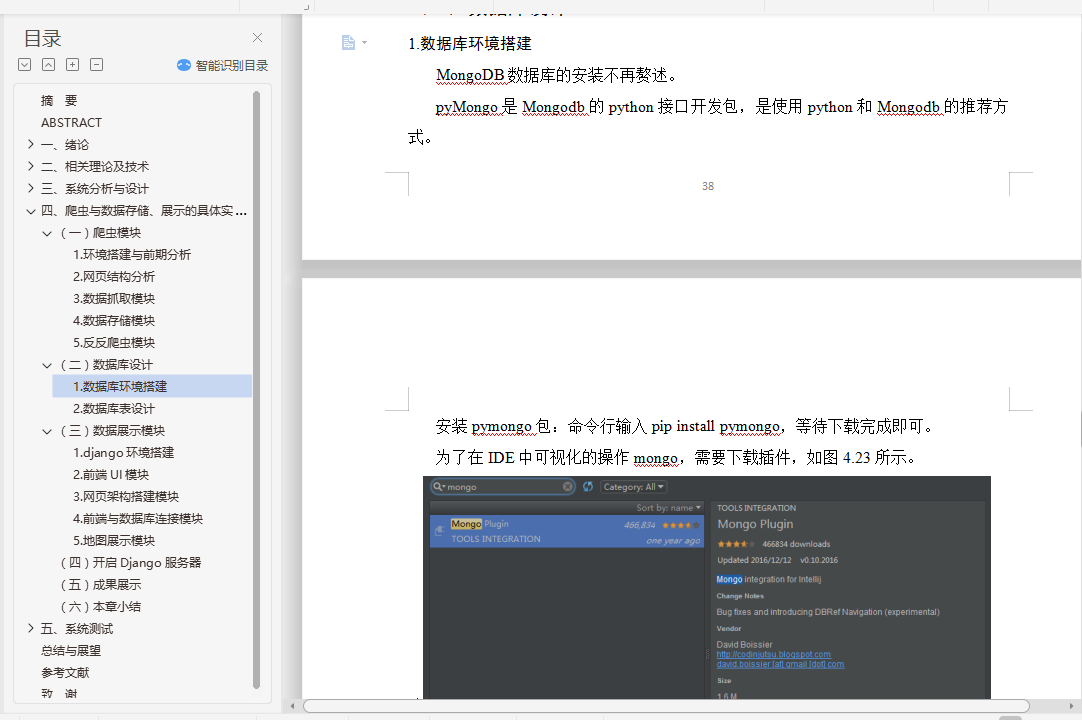Viewport: 1082px width, 720px height.
Task: Go to 2.数据库表设计
Action: [x=114, y=409]
